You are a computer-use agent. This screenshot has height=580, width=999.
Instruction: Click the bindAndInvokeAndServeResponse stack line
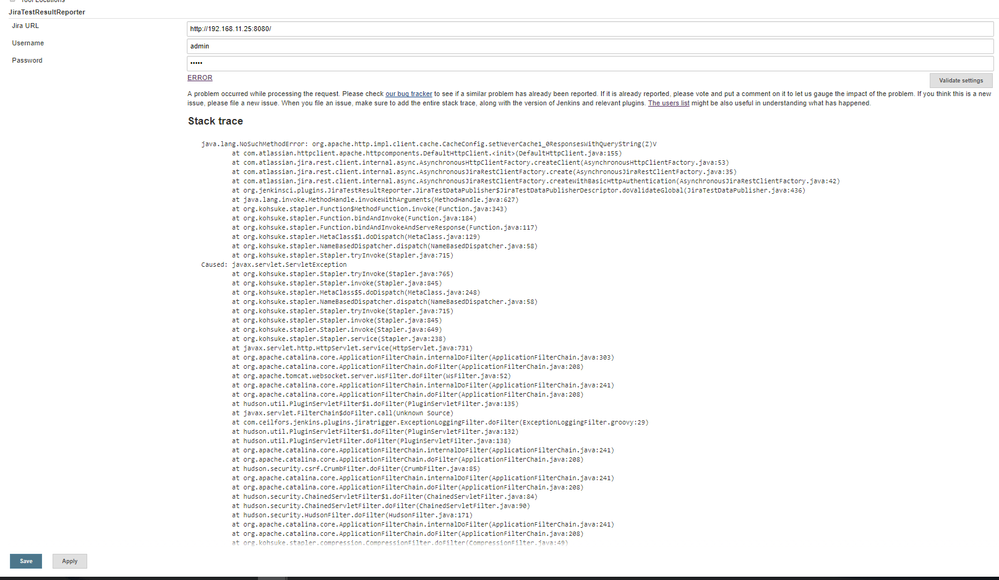pos(384,228)
